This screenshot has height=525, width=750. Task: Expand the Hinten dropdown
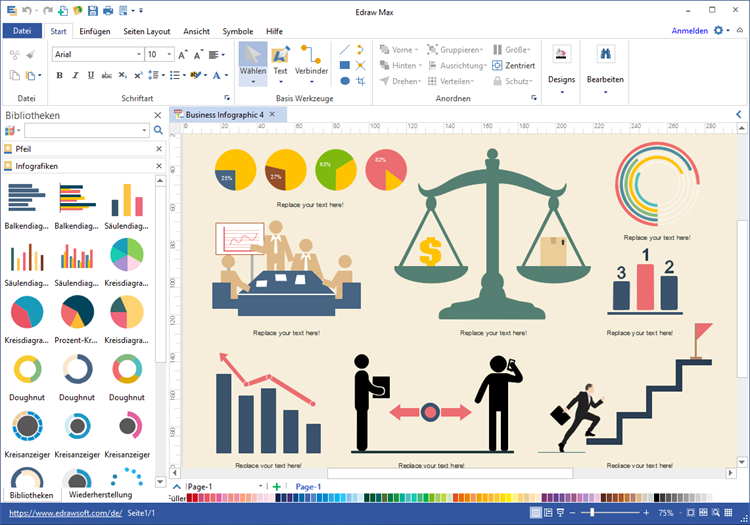coord(420,66)
